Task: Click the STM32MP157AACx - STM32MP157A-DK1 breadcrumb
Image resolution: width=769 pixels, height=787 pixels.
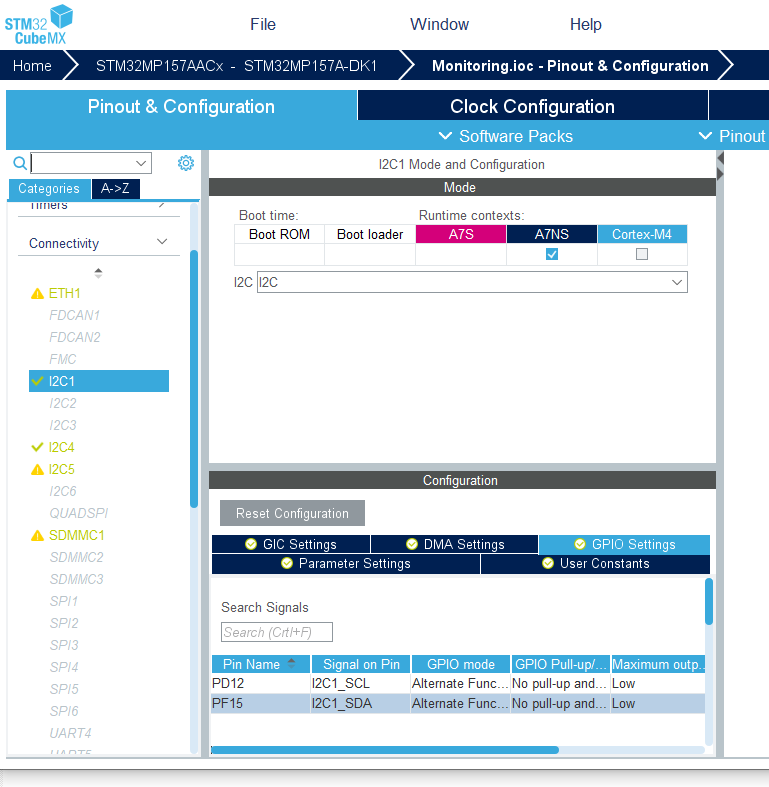Action: click(236, 66)
